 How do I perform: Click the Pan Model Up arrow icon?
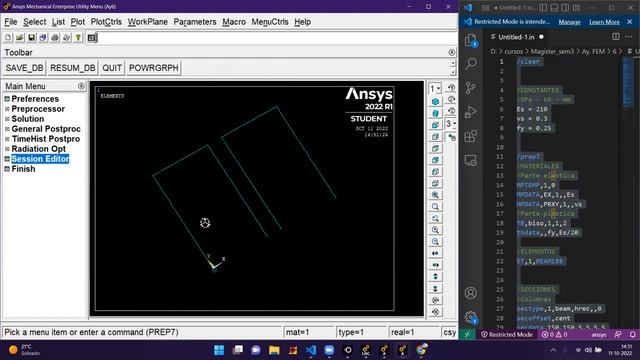click(x=435, y=277)
